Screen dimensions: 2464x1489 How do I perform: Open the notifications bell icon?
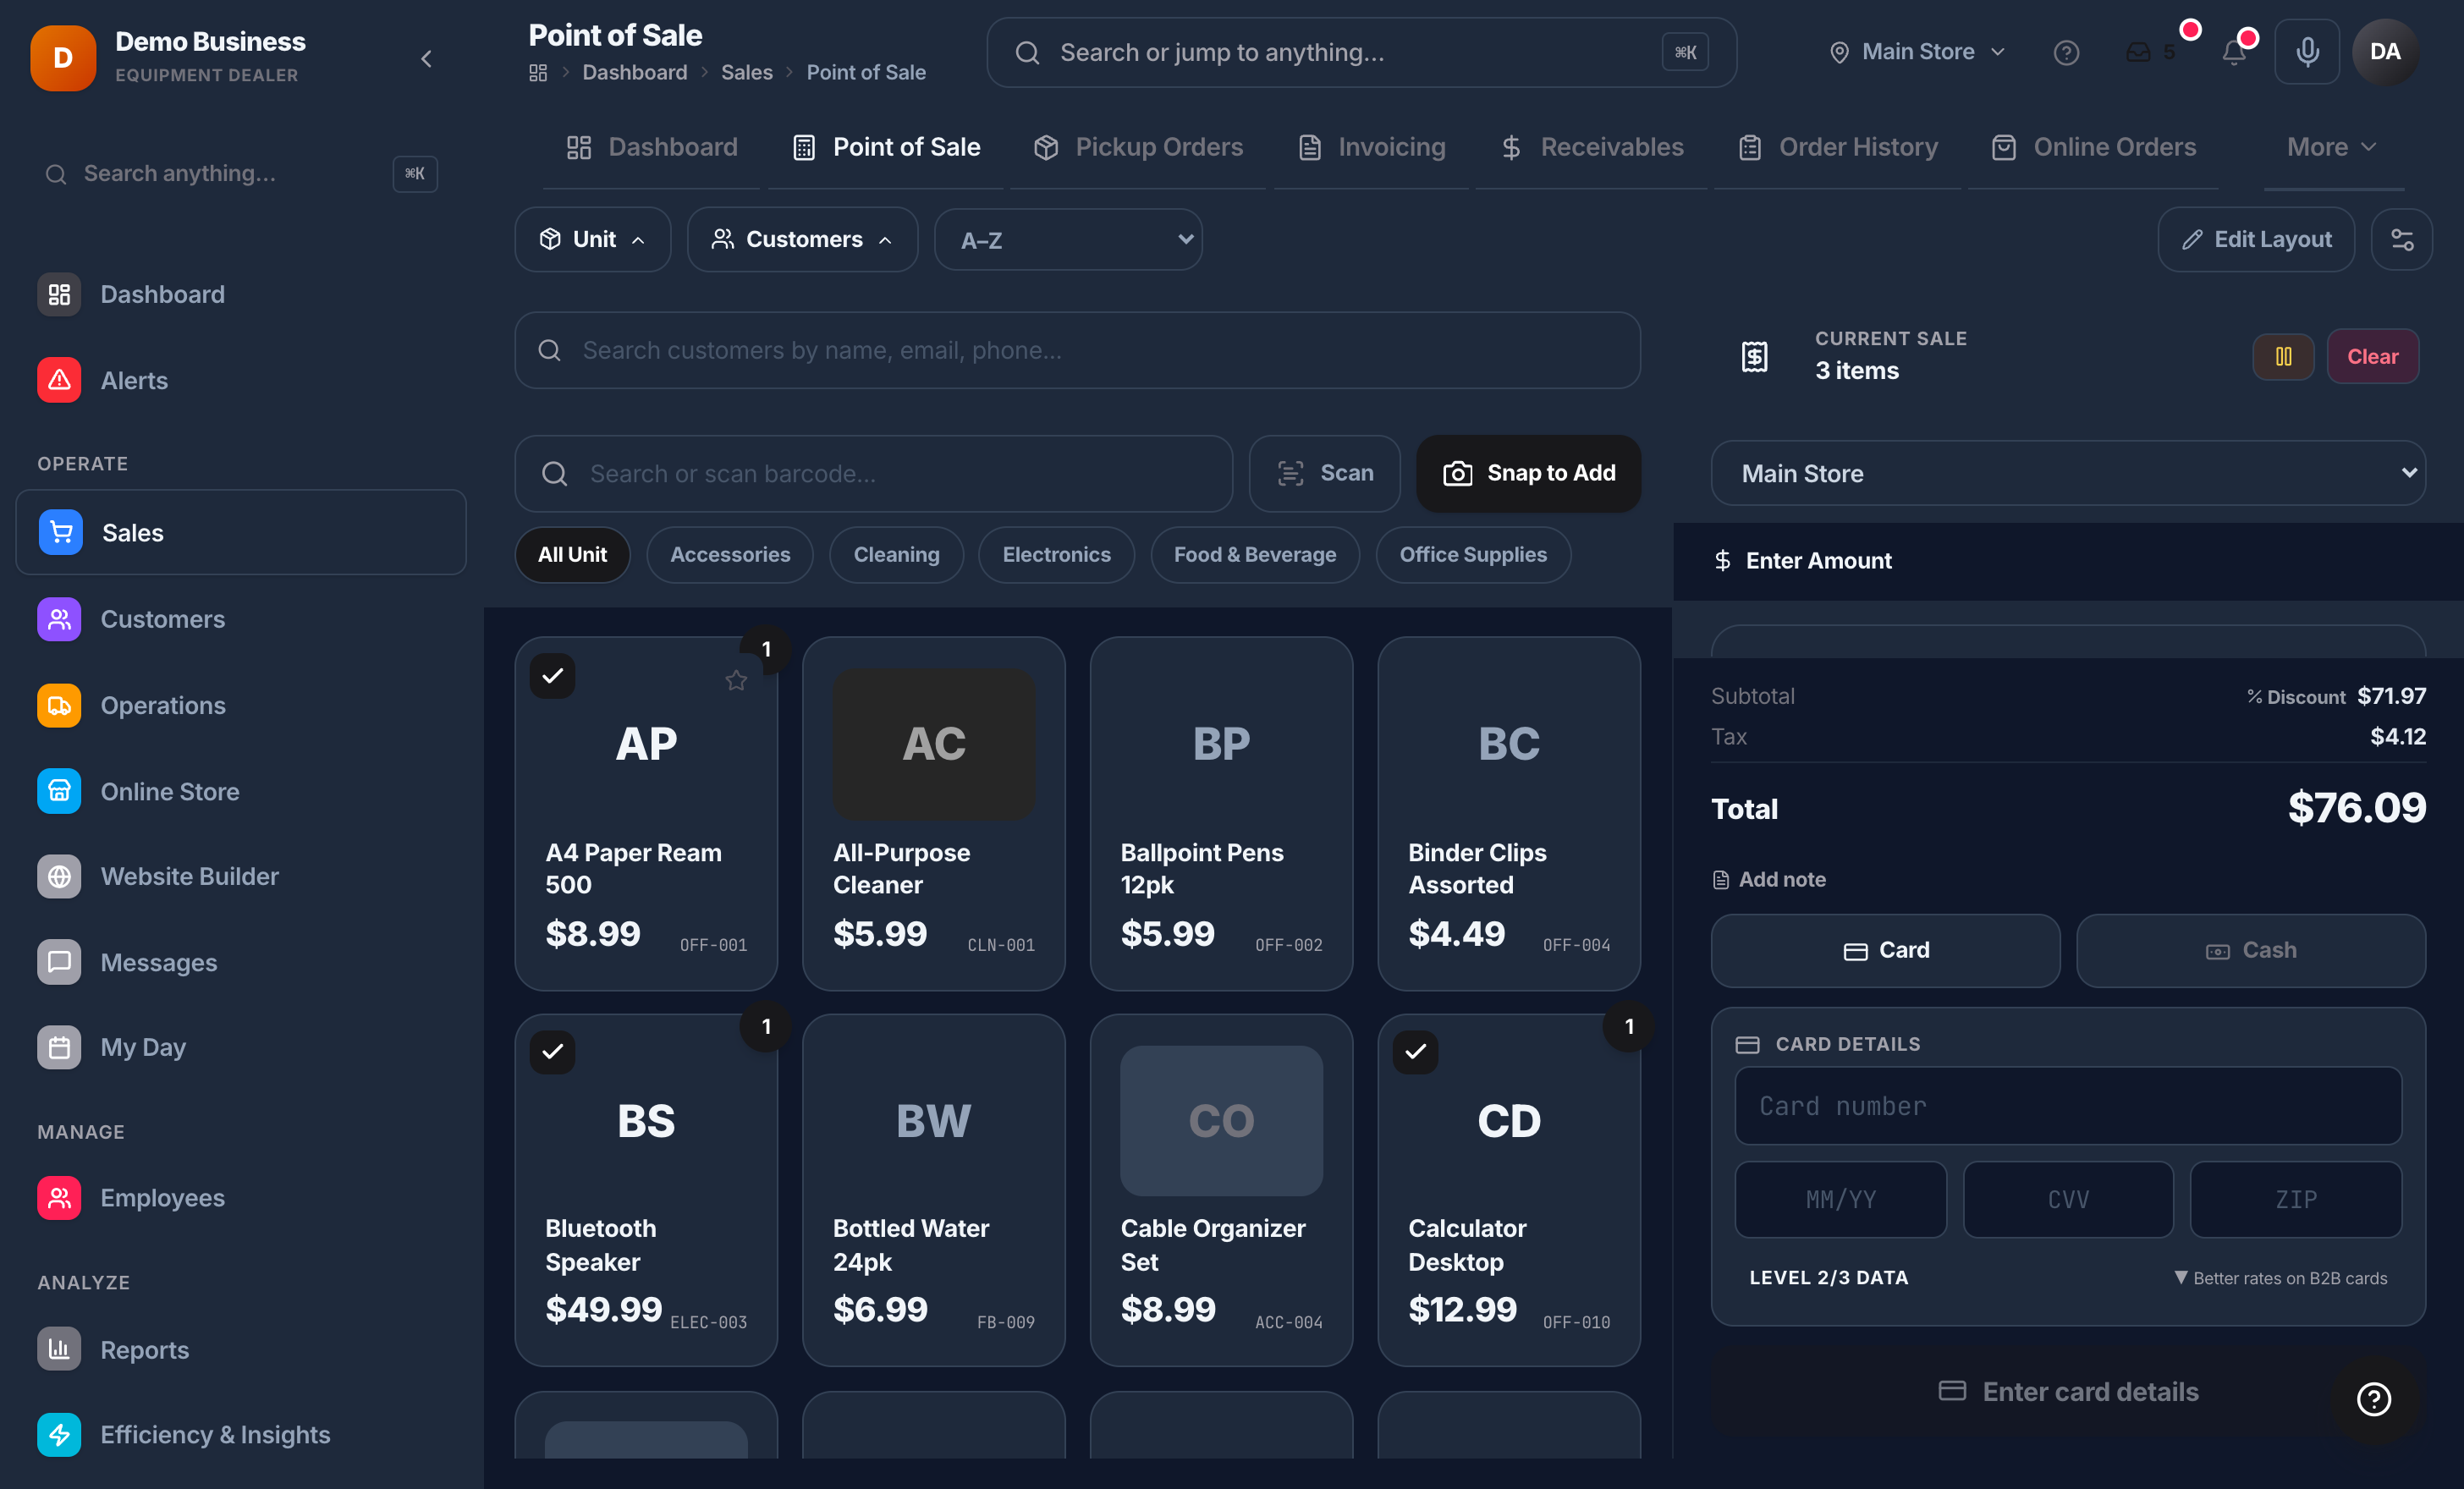[x=2234, y=52]
